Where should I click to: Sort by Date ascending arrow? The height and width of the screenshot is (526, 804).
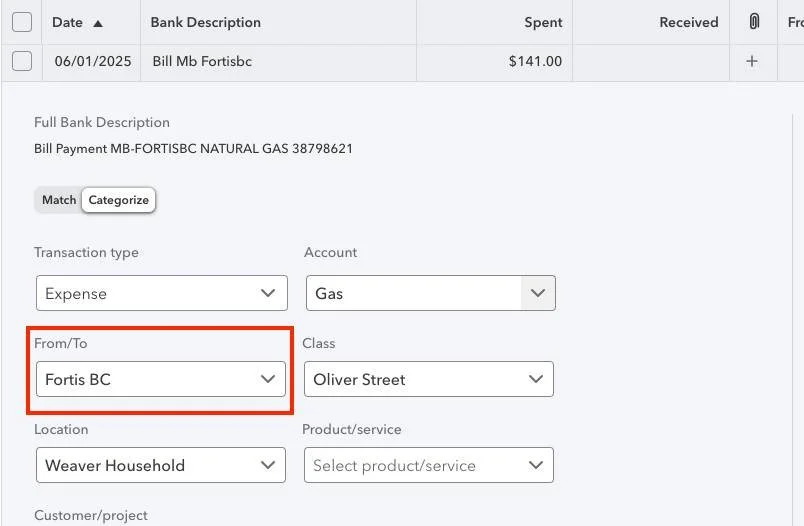tap(98, 22)
